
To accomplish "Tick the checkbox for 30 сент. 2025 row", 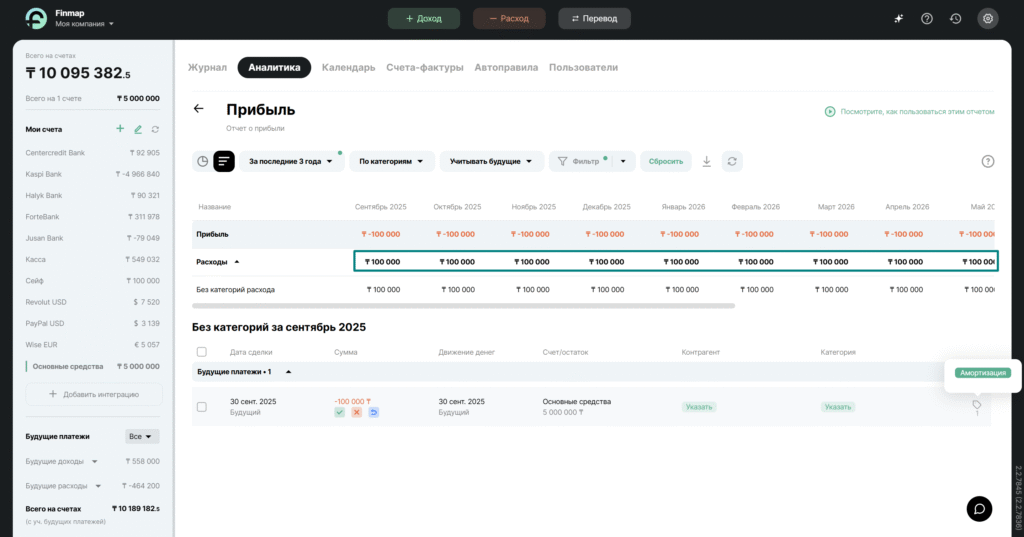I will pos(202,407).
